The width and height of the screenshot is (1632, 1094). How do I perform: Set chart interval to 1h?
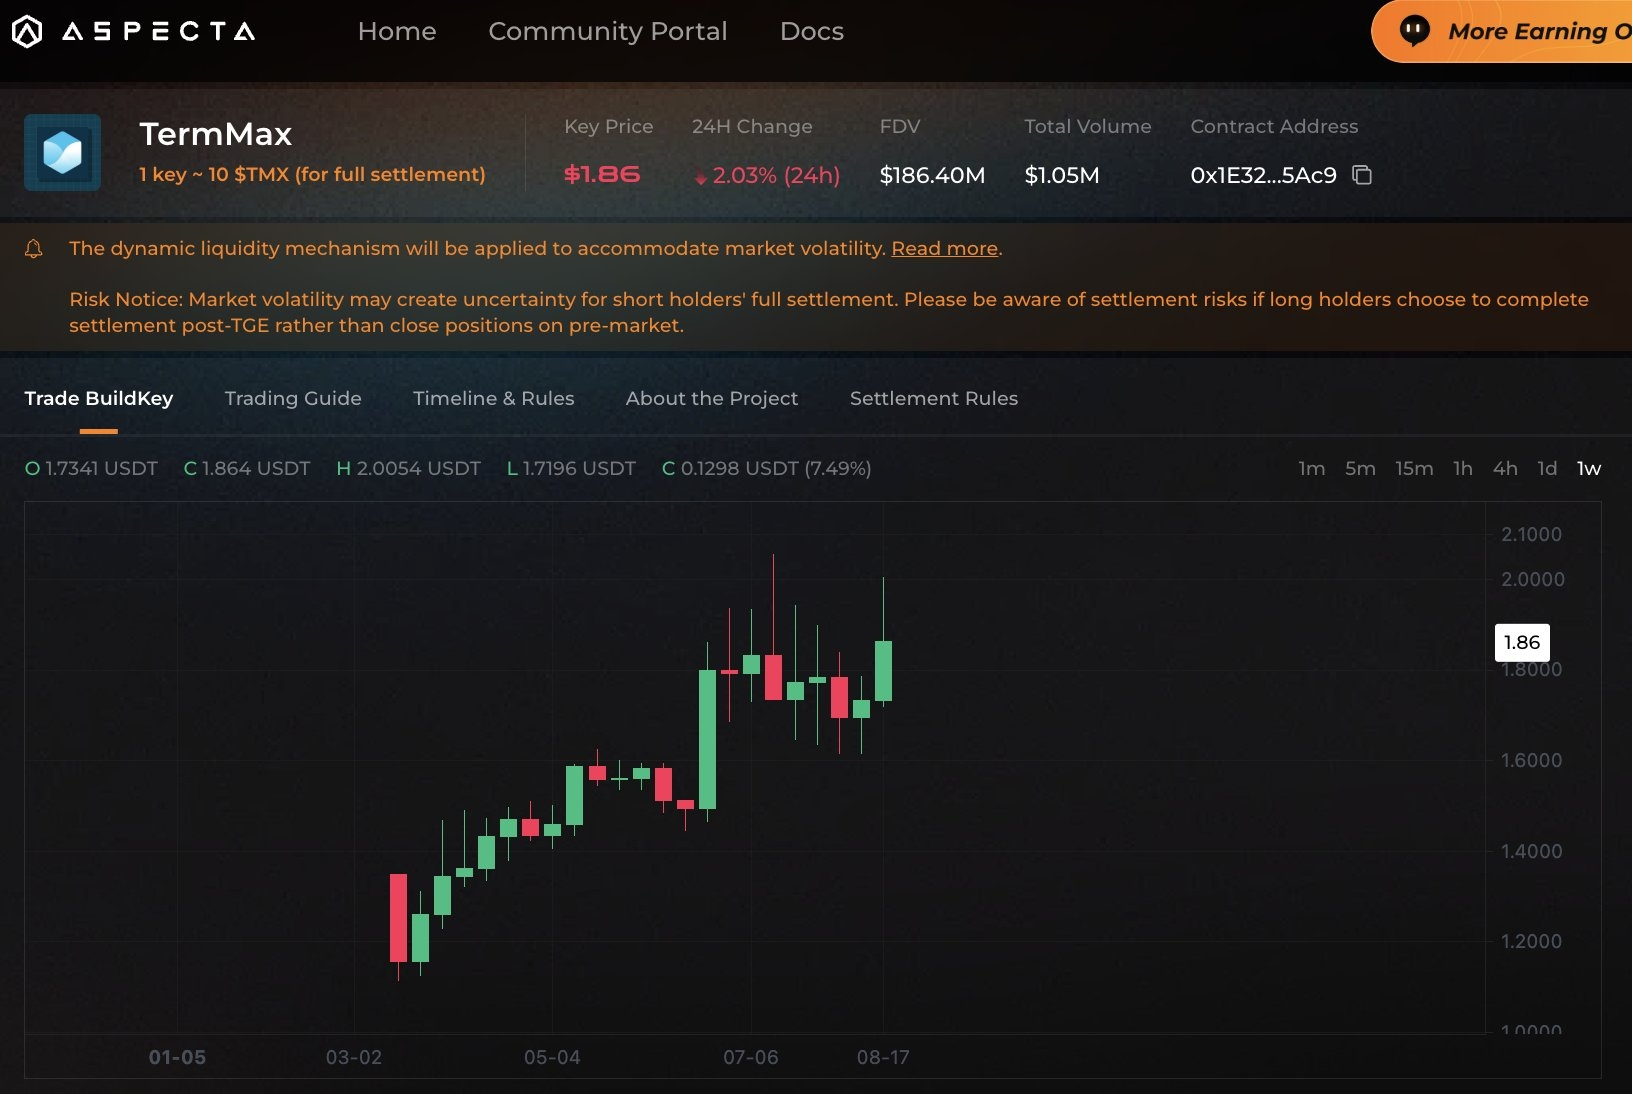1463,468
